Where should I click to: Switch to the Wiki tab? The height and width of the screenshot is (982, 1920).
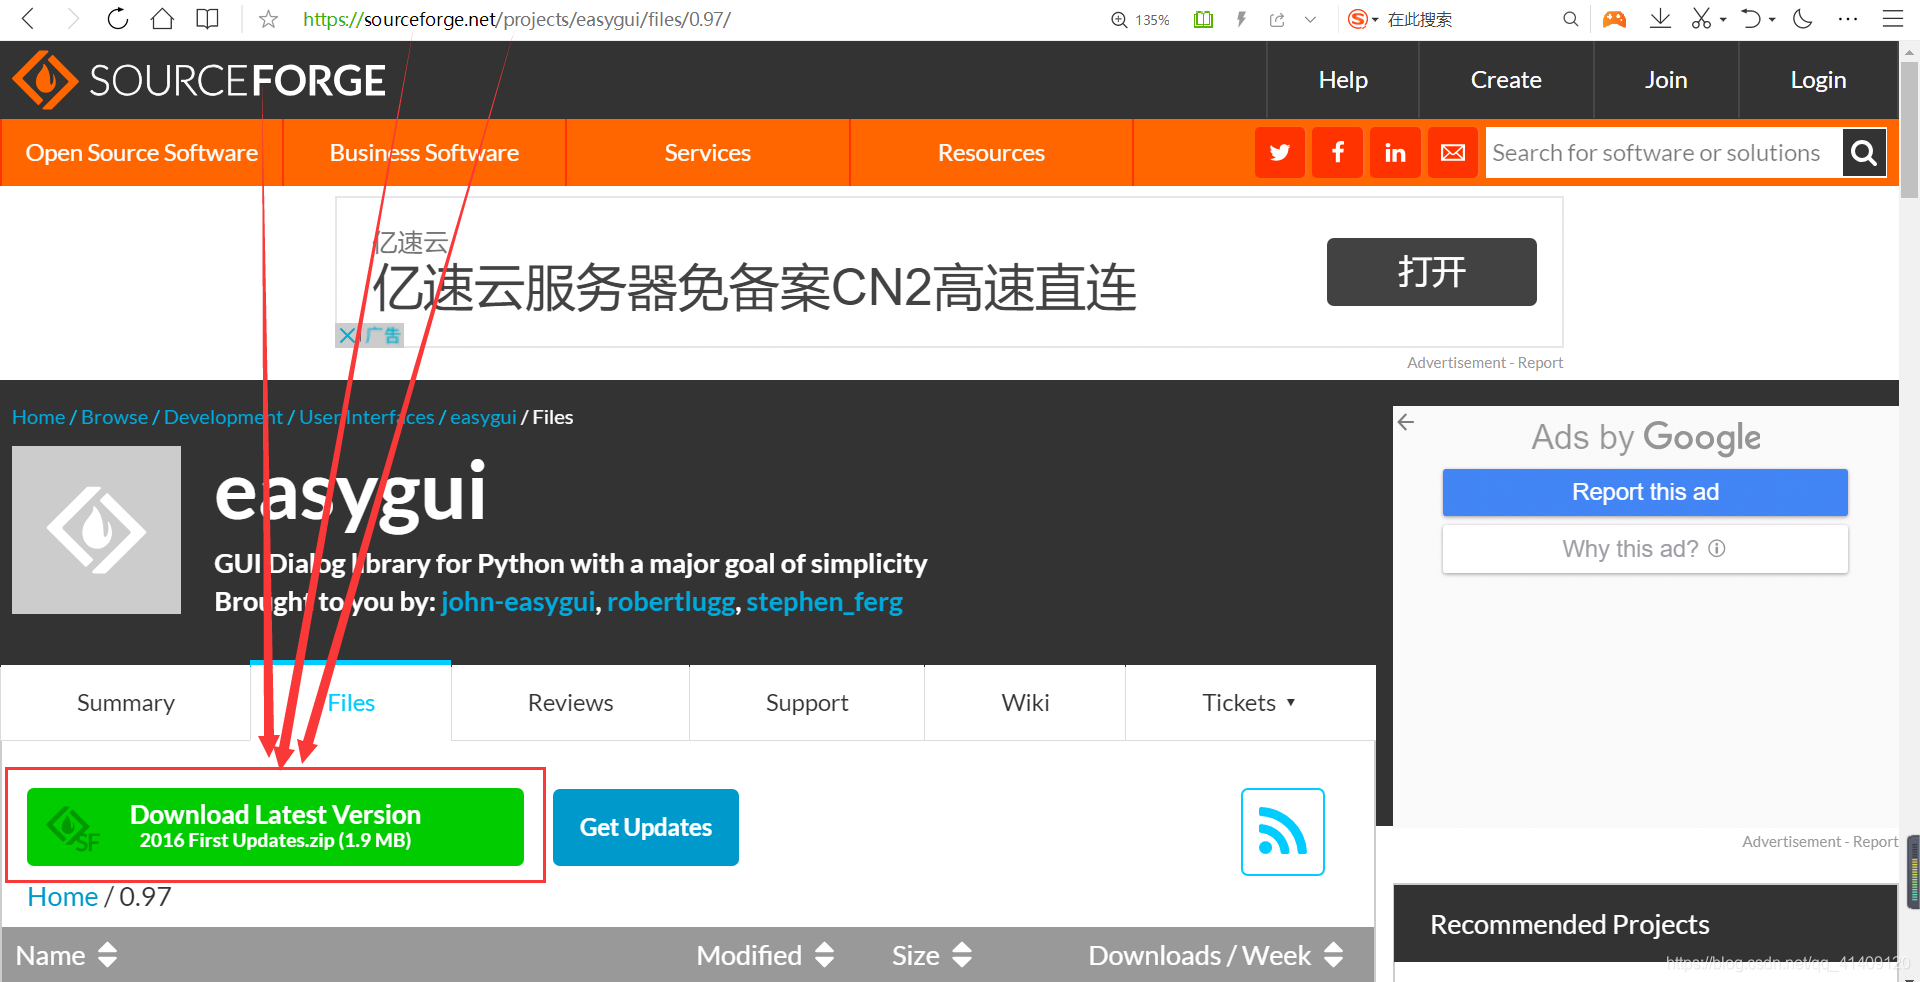tap(1025, 703)
